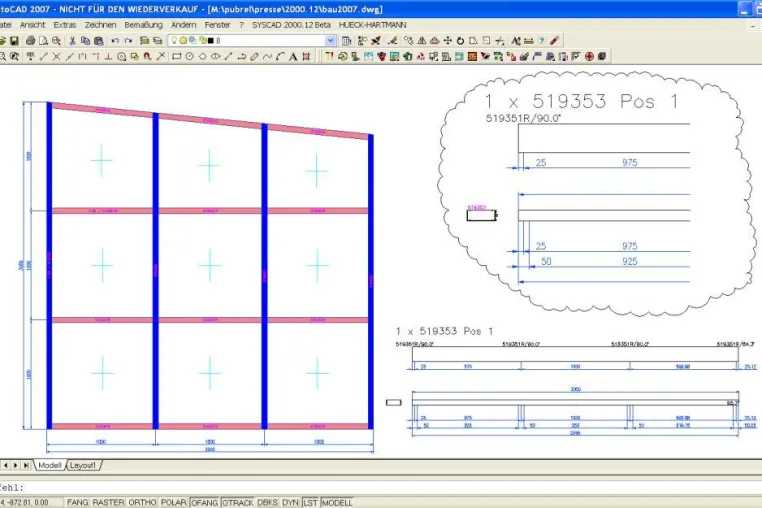Viewport: 762px width, 508px height.
Task: Click the '1 x 519353 Pos 1' cloud title
Action: pos(582,101)
